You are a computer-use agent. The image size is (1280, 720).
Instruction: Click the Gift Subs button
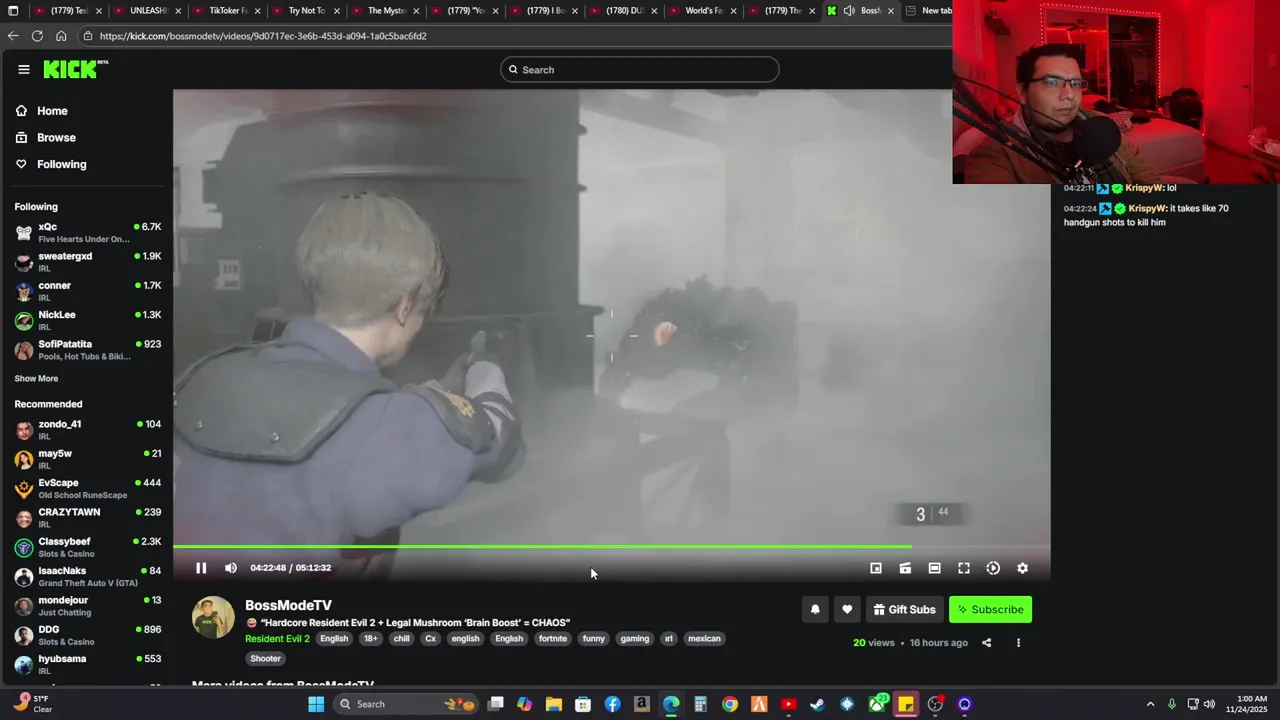point(904,610)
